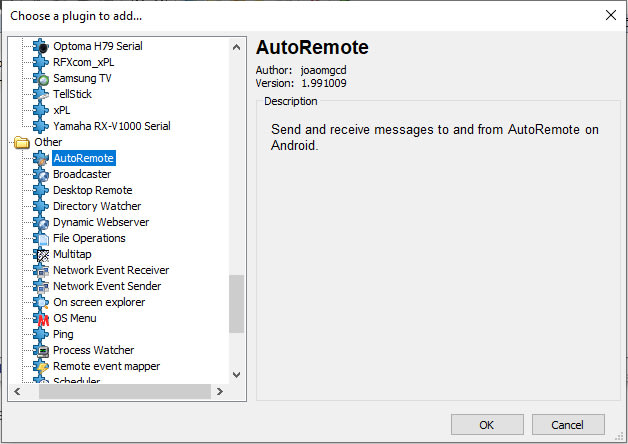
Task: Click the Multitap plugin icon
Action: [41, 254]
